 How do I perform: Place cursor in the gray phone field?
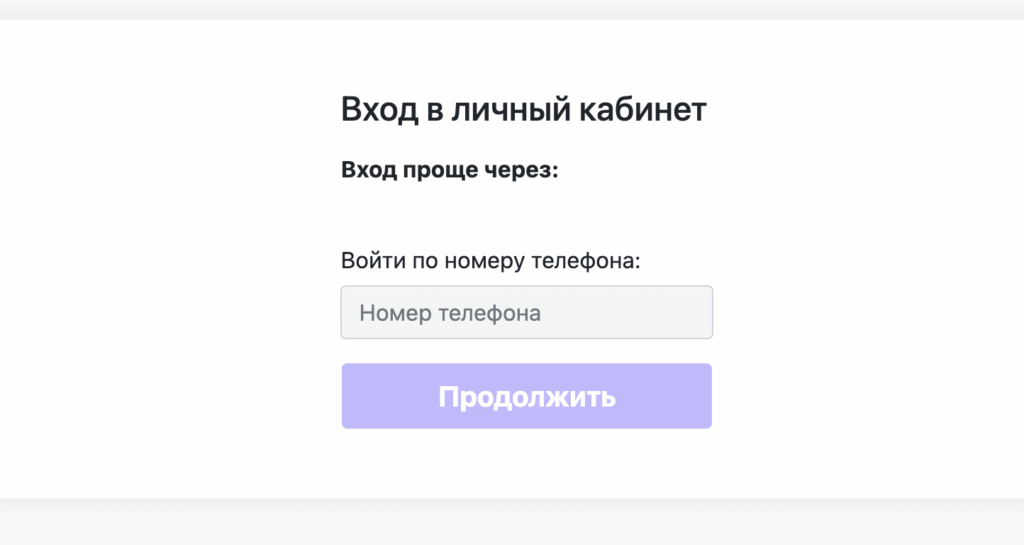pyautogui.click(x=526, y=313)
